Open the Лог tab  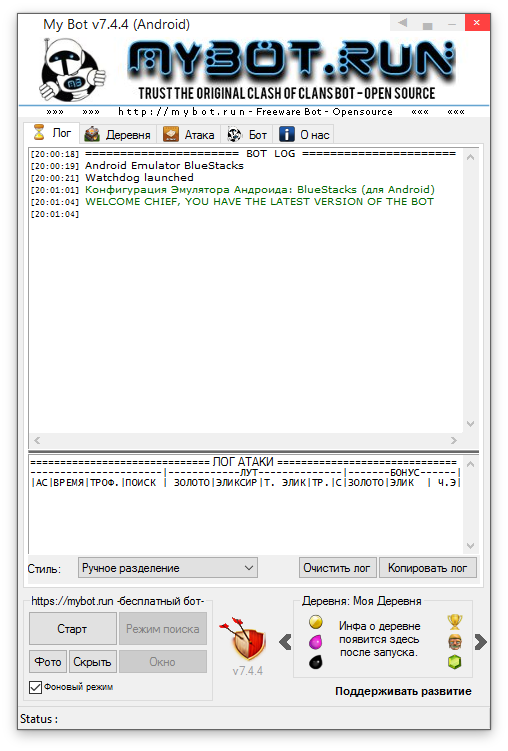(x=52, y=133)
